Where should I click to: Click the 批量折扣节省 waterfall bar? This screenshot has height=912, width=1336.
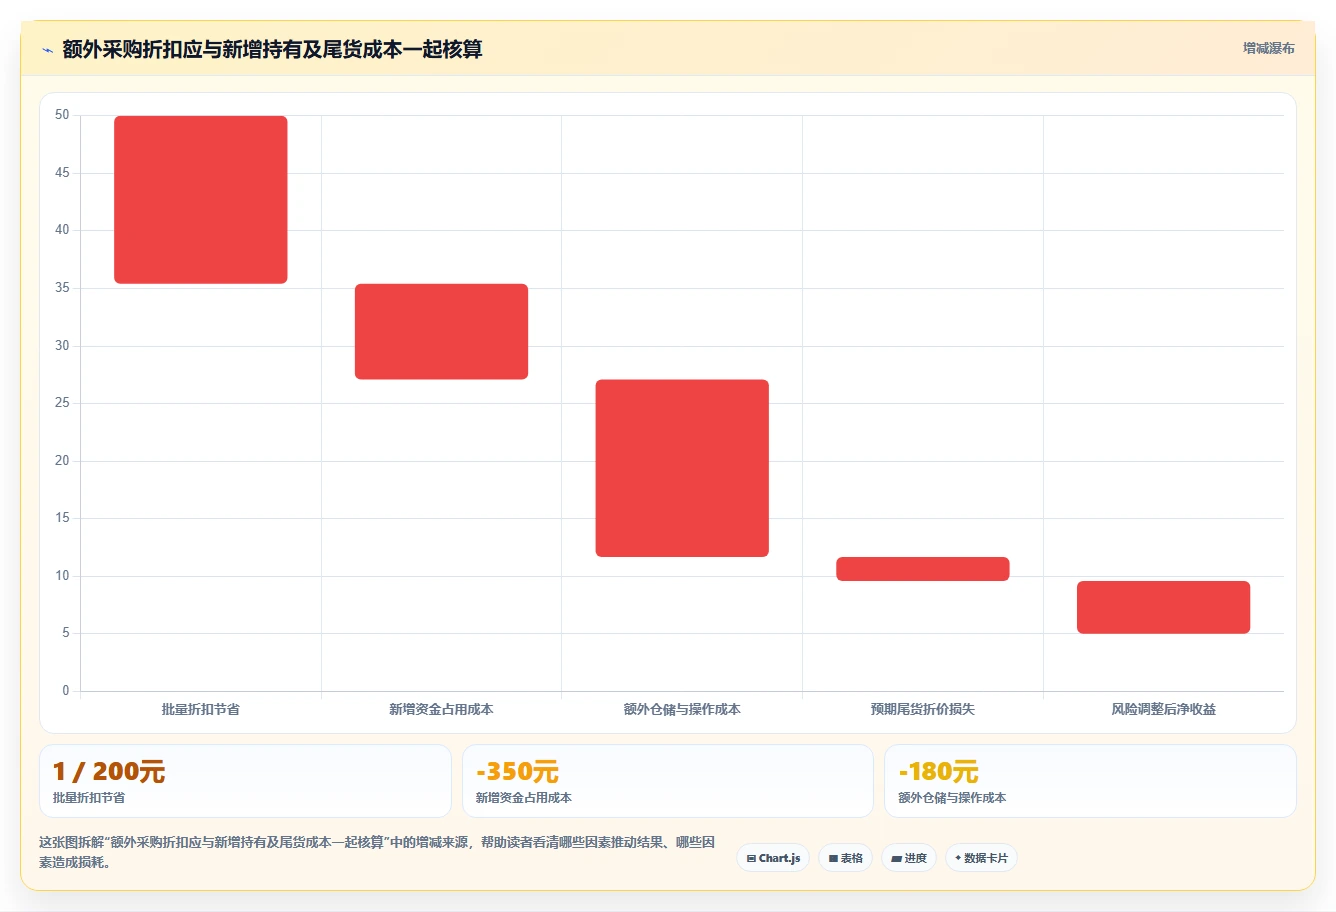pos(201,200)
